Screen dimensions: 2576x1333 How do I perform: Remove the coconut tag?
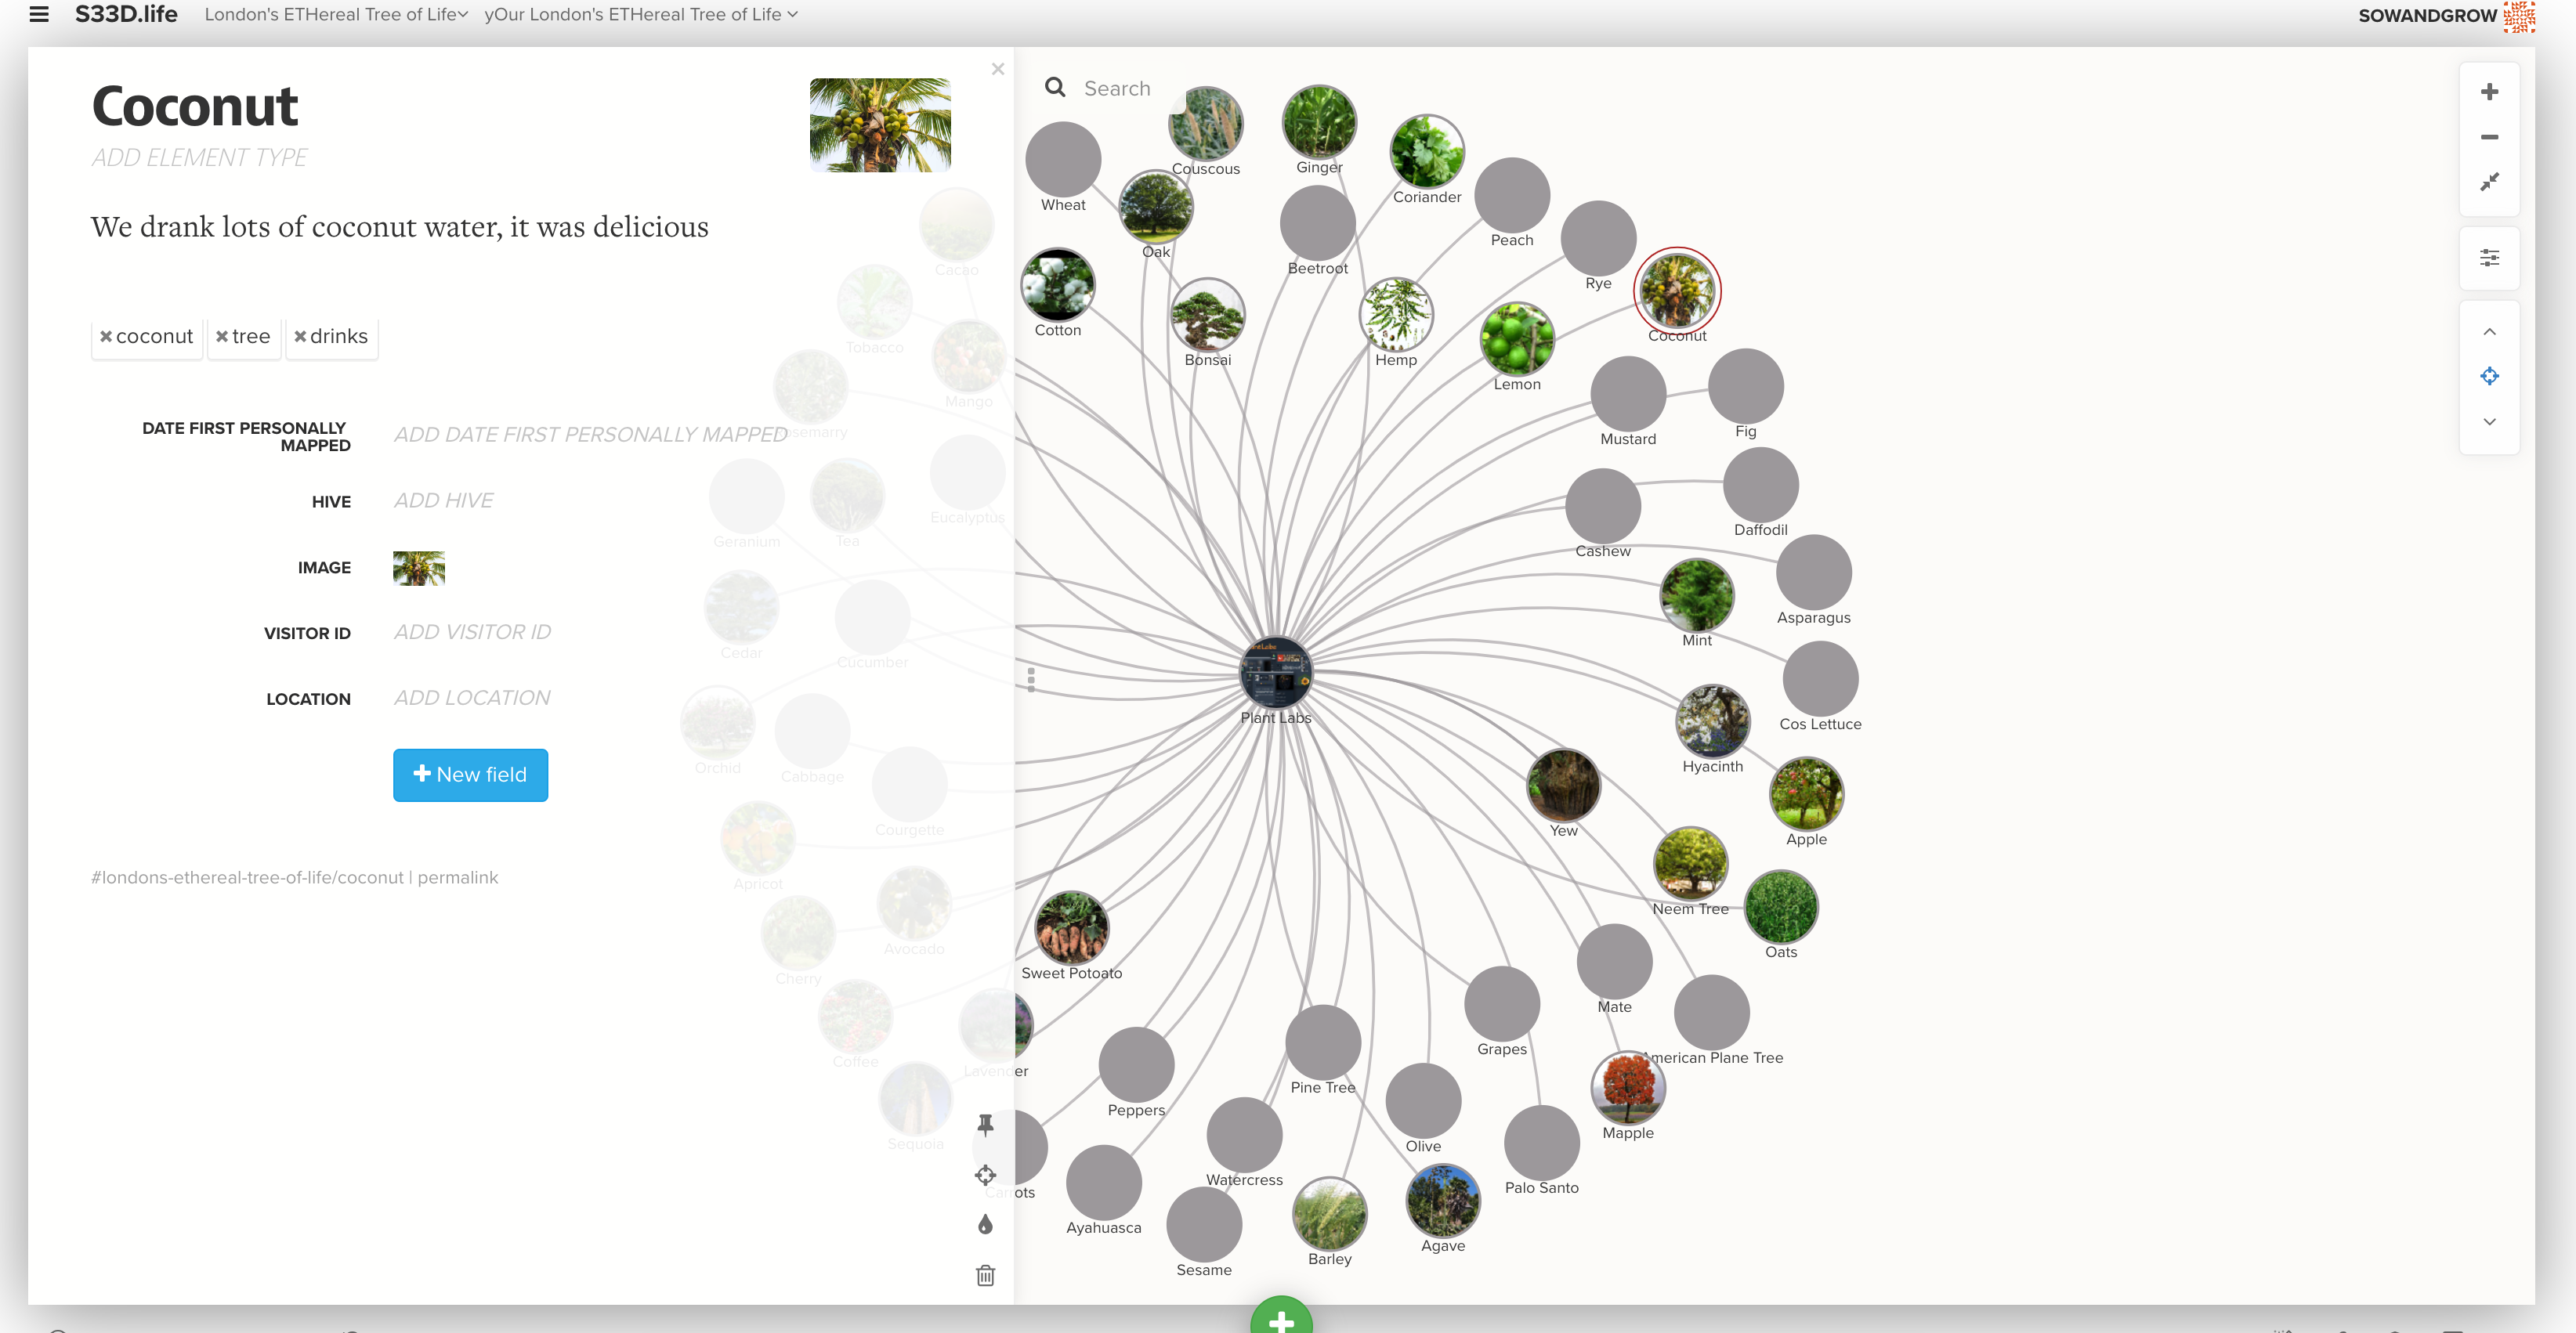[106, 337]
